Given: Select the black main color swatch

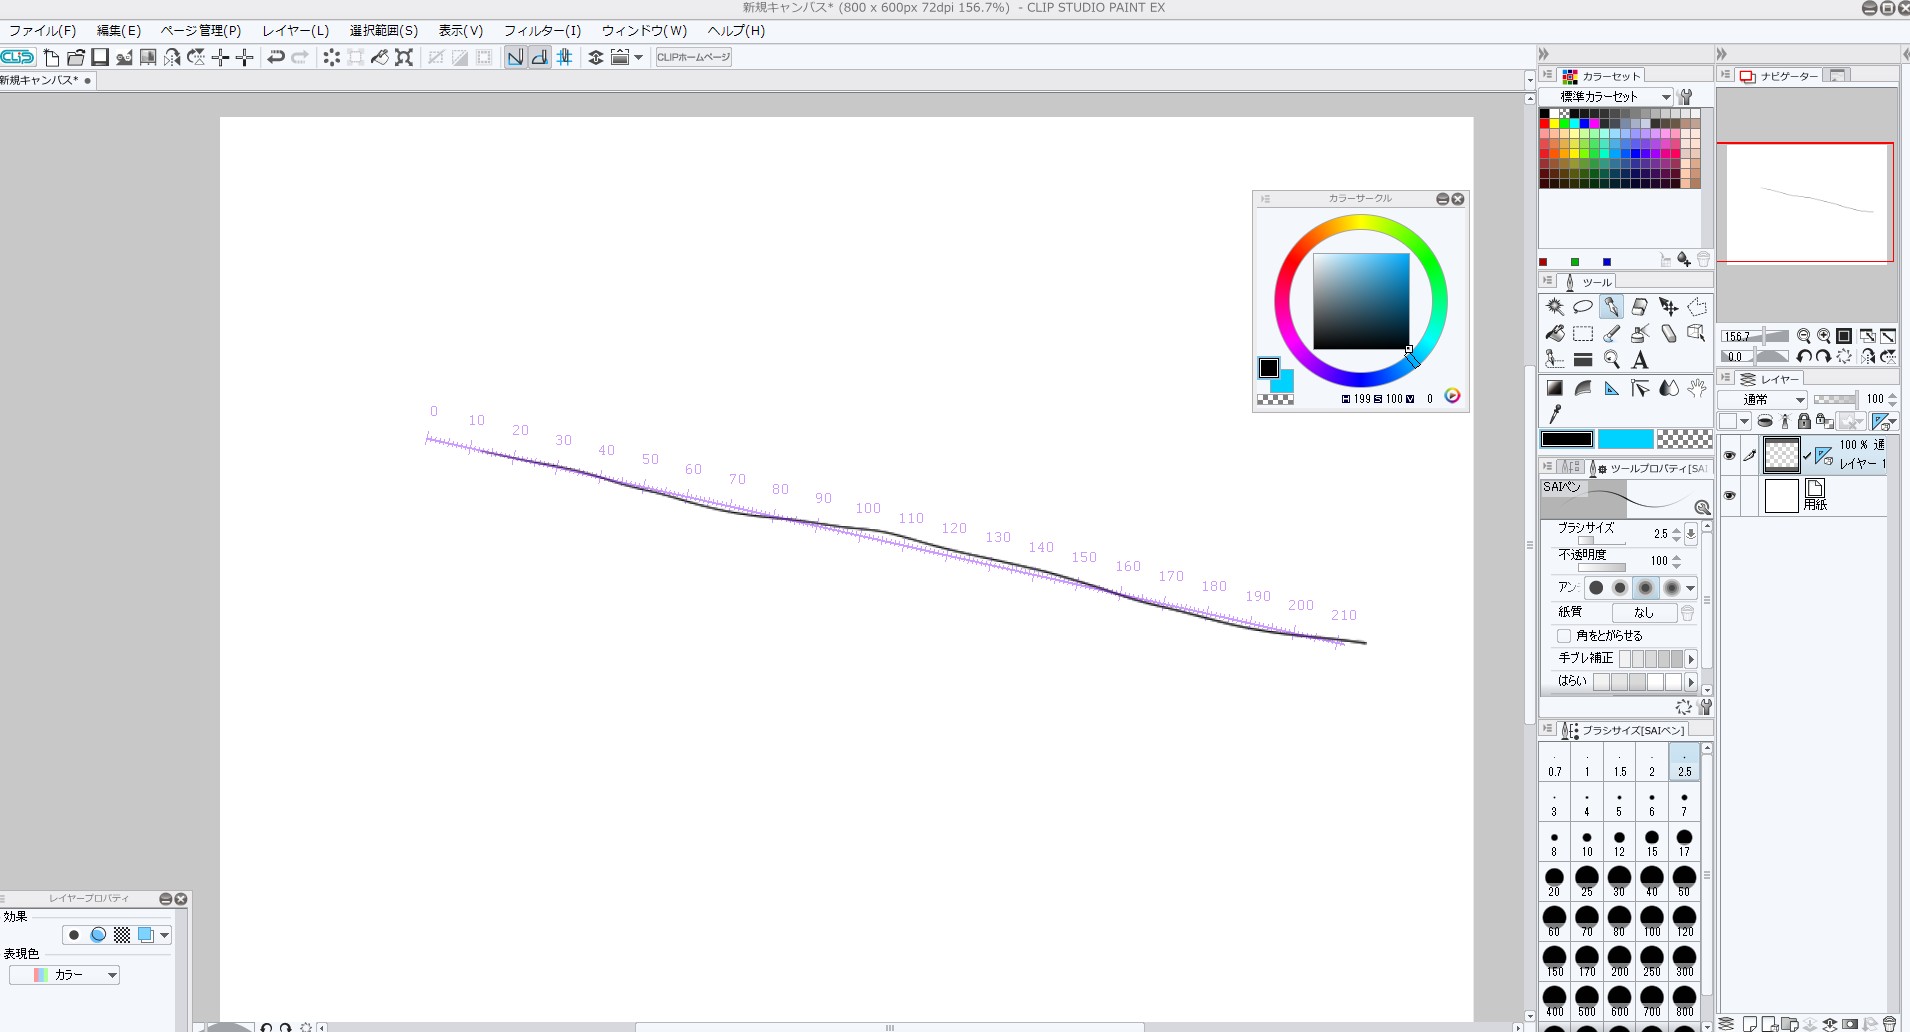Looking at the screenshot, I should pyautogui.click(x=1567, y=439).
